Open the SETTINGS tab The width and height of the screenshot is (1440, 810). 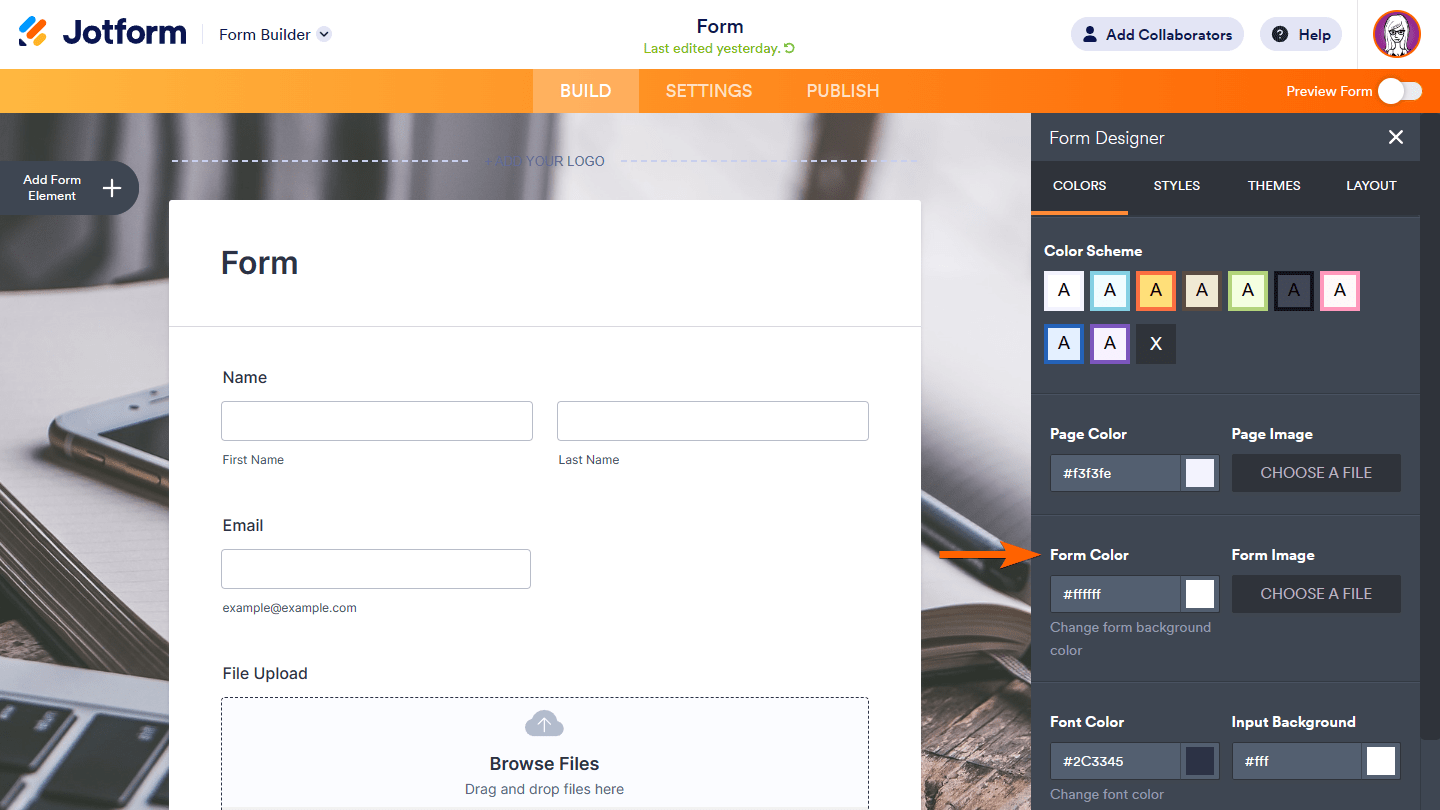click(x=709, y=91)
